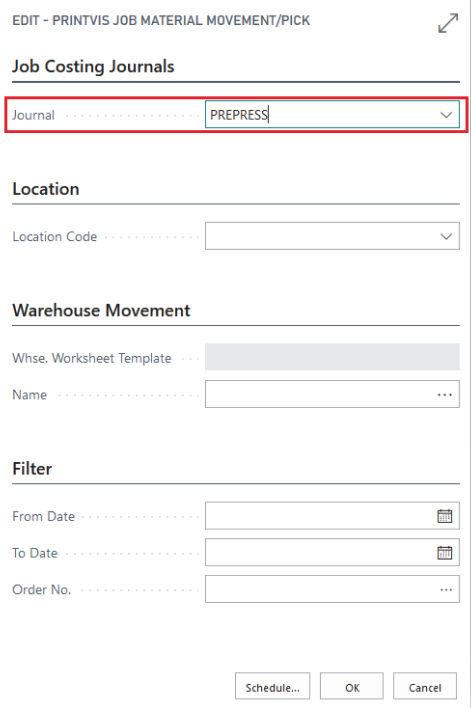Click the Schedule... button
This screenshot has width=471, height=708.
coord(272,687)
